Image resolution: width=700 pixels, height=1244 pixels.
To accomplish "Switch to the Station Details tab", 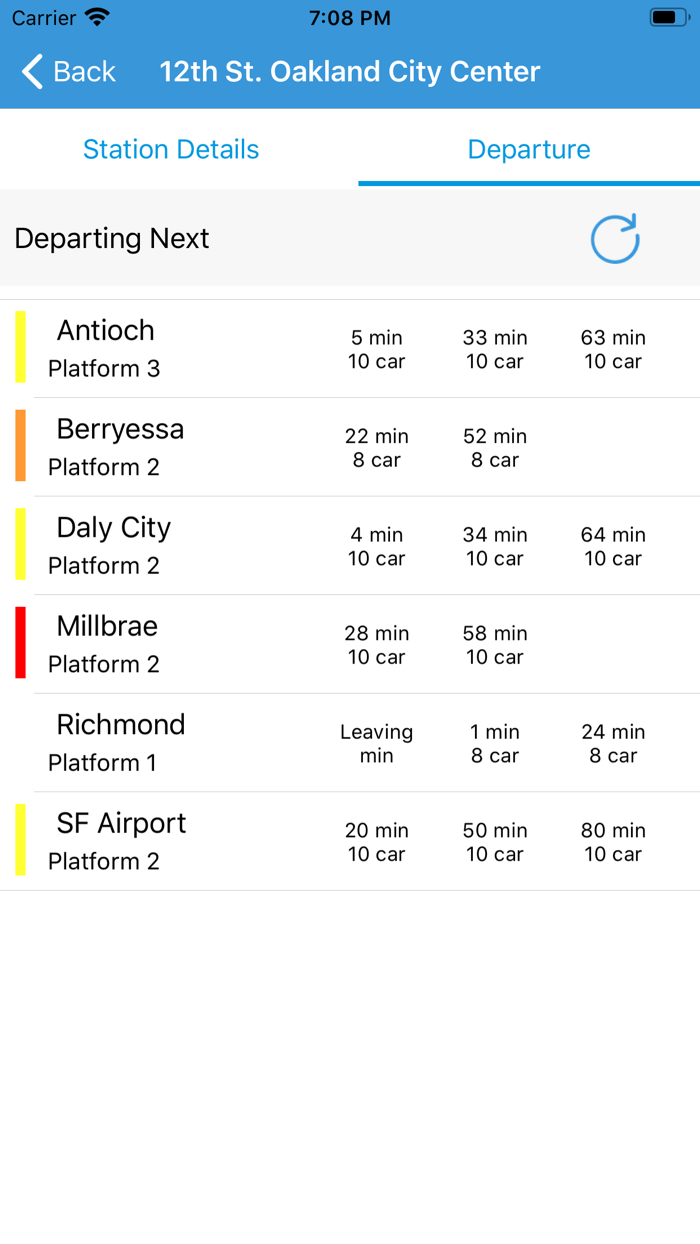I will pos(170,149).
